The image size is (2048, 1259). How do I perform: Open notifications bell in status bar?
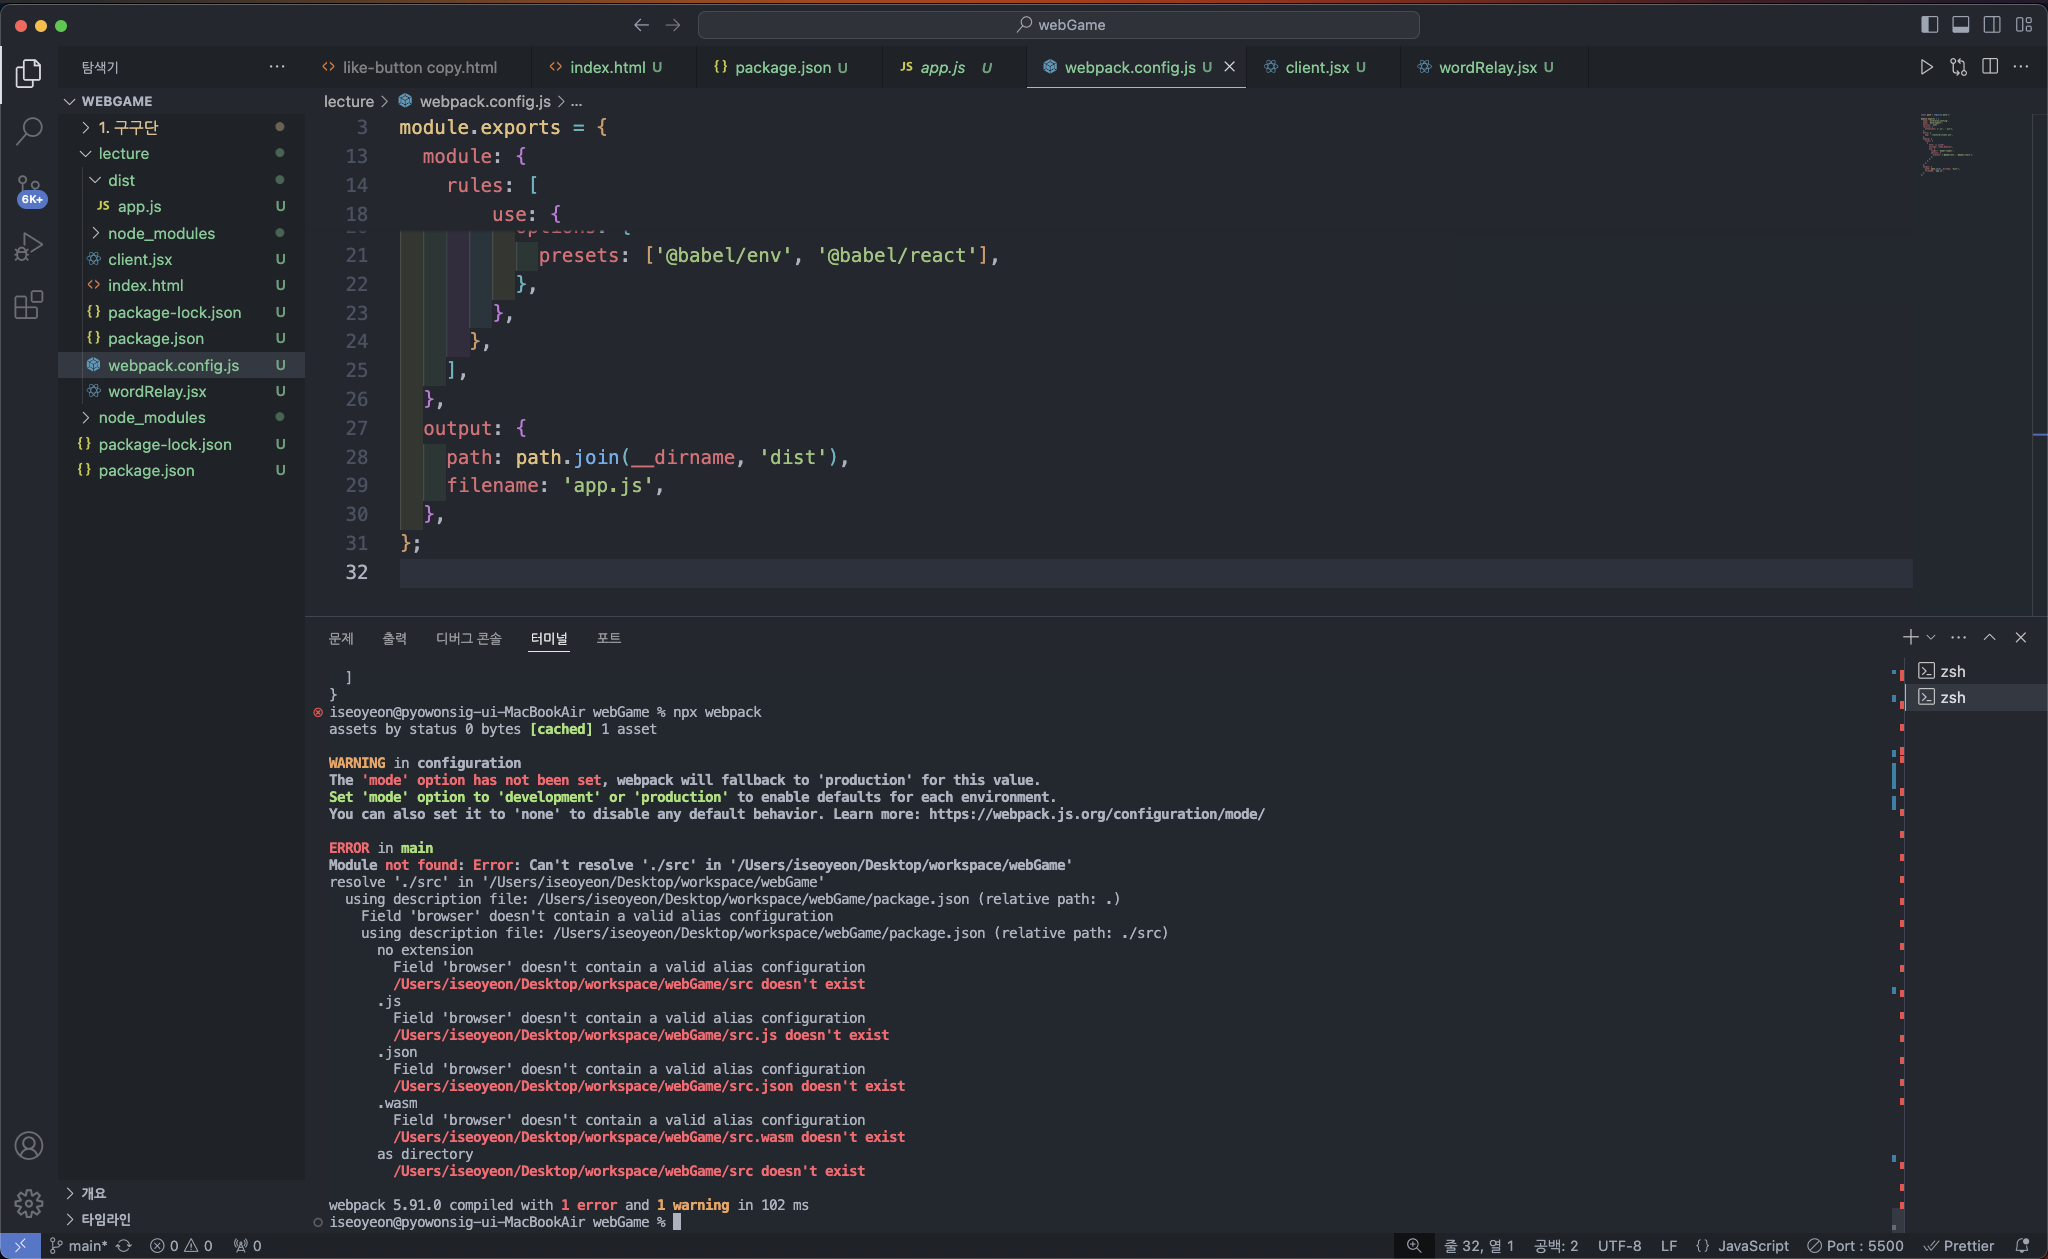coord(2022,1246)
